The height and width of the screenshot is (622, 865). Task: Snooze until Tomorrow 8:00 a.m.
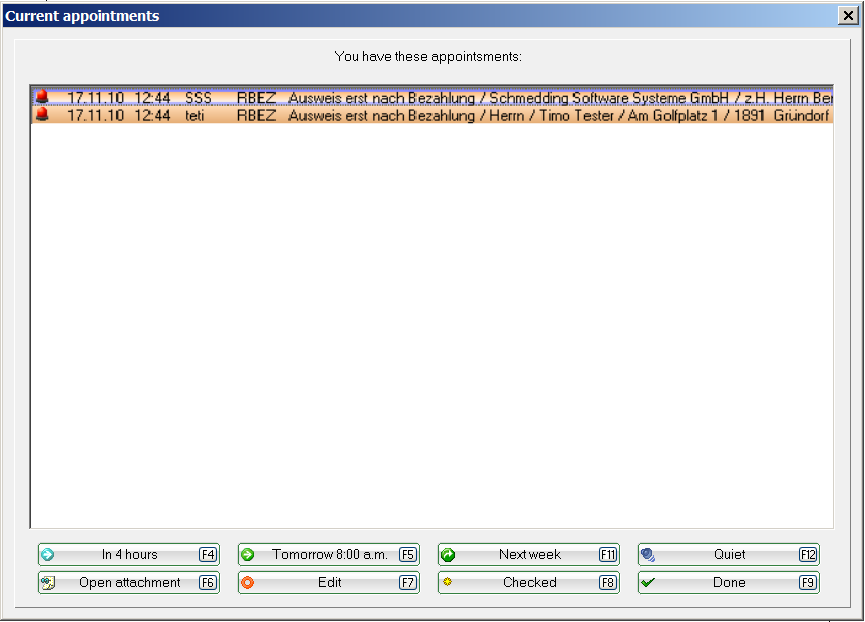(329, 554)
